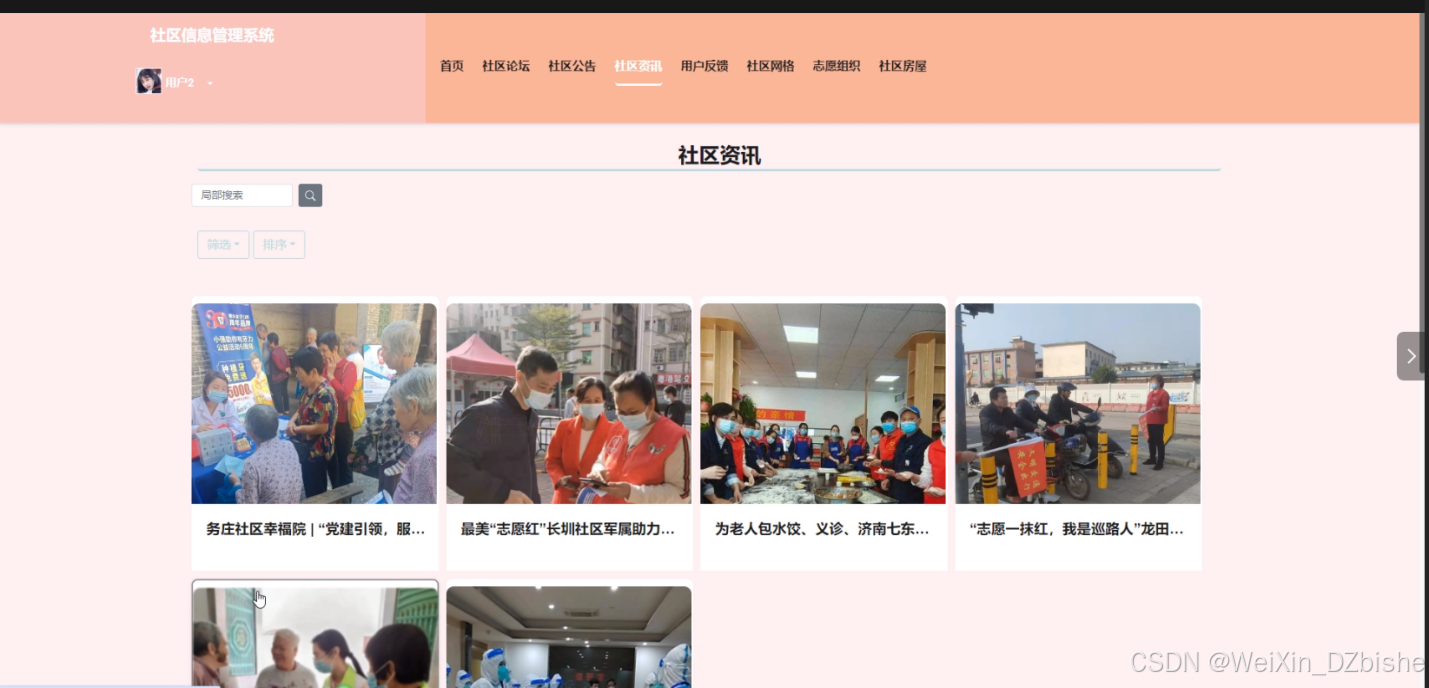This screenshot has width=1429, height=688.
Task: Go to the 首页 menu item
Action: (x=452, y=66)
